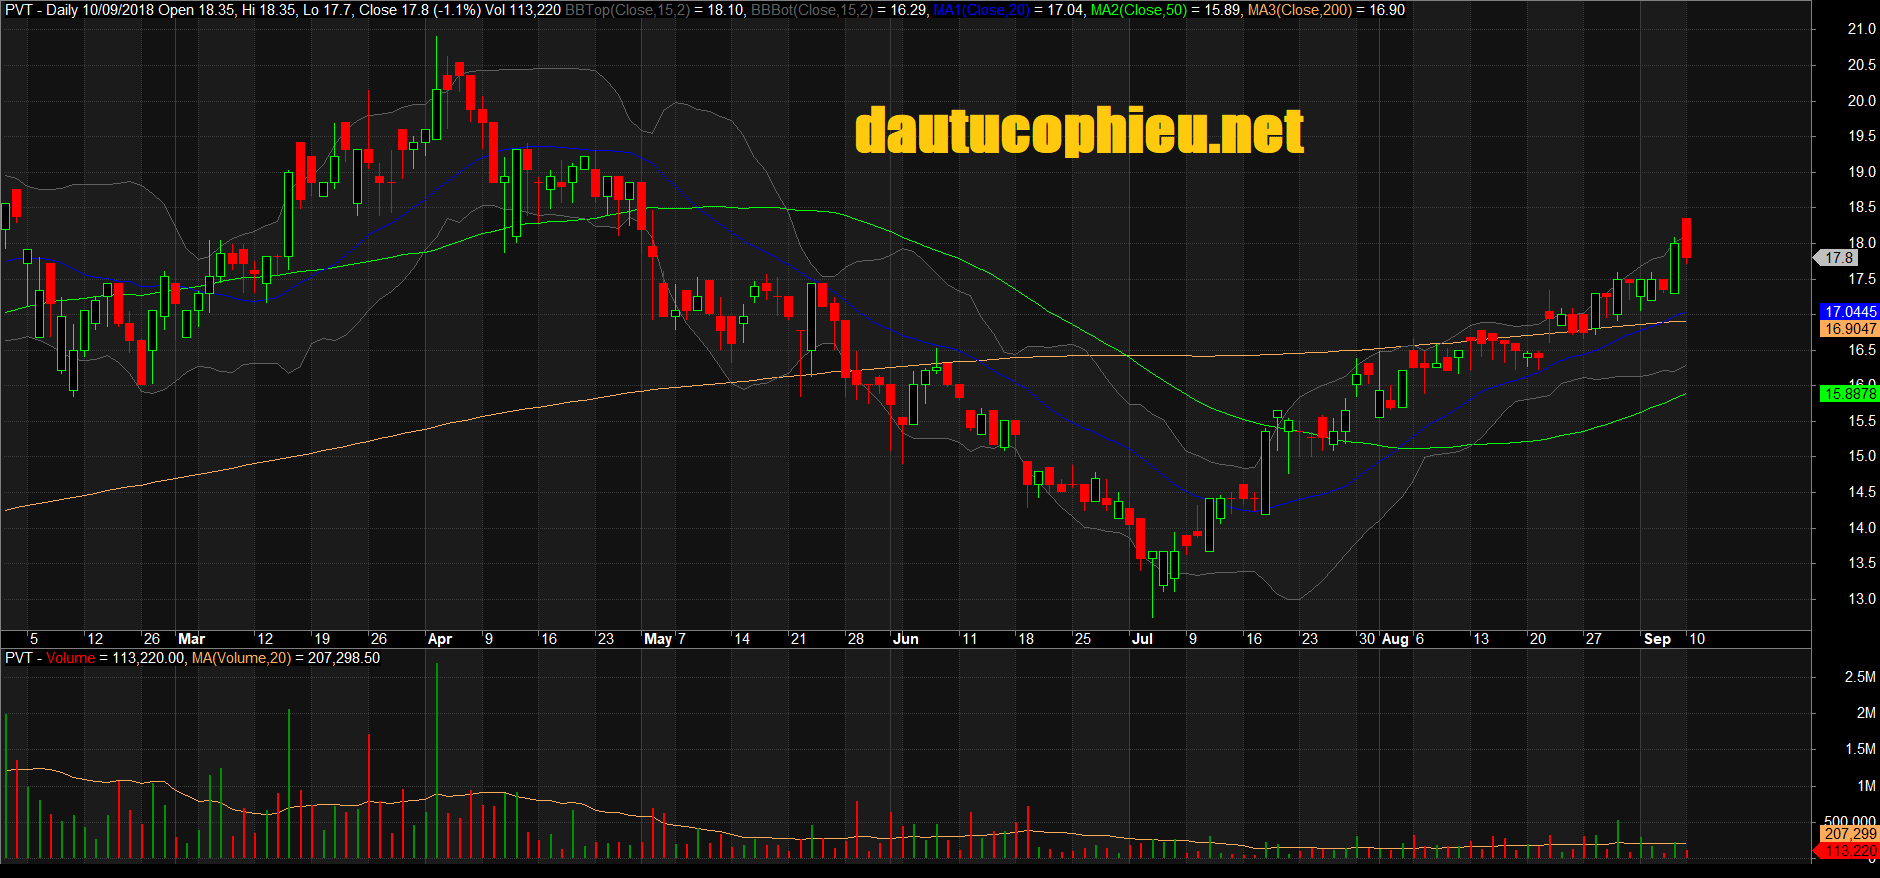Click the 18.5 price axis label
Viewport: 1880px width, 878px height.
coord(1862,208)
